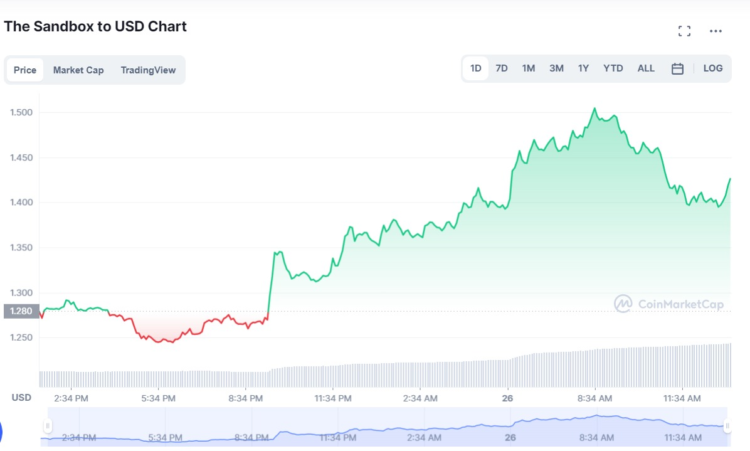Switch to the TradingView tab
The width and height of the screenshot is (750, 451).
[148, 70]
